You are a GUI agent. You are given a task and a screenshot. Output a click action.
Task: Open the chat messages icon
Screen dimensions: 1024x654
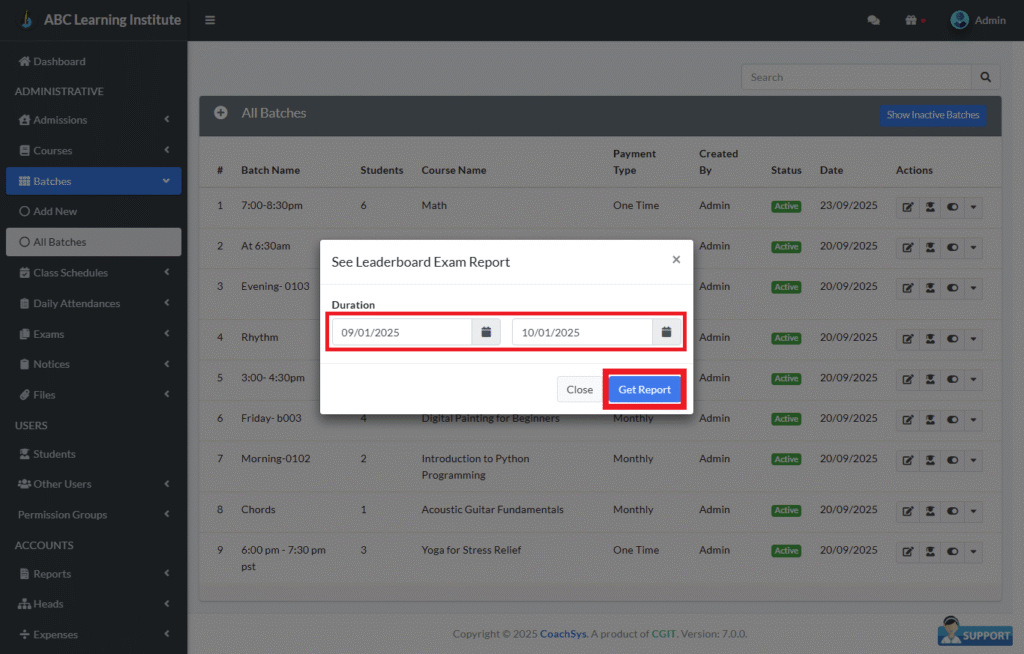(873, 20)
